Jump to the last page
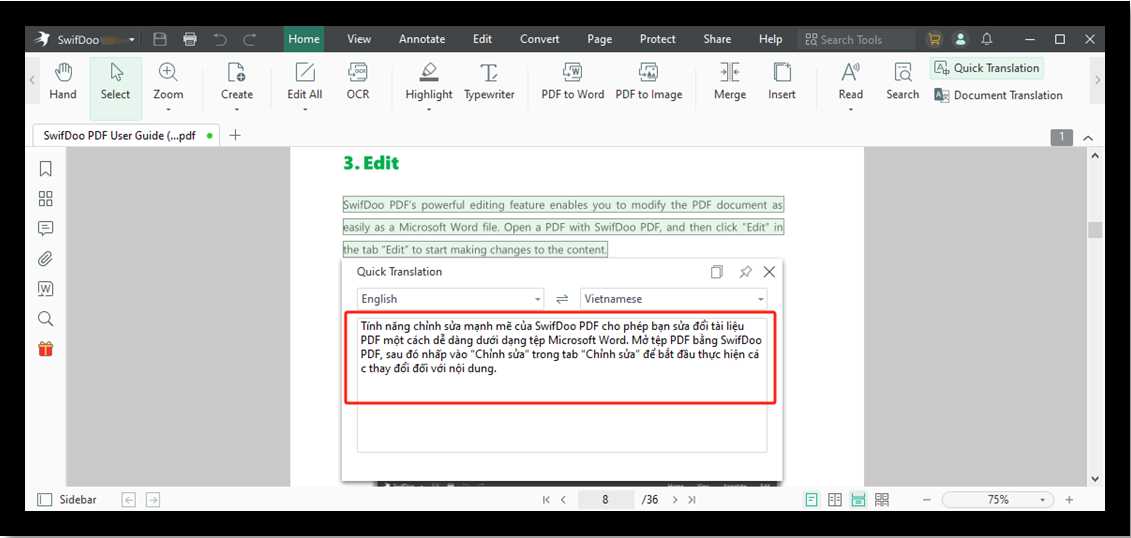1131x538 pixels. click(x=692, y=499)
